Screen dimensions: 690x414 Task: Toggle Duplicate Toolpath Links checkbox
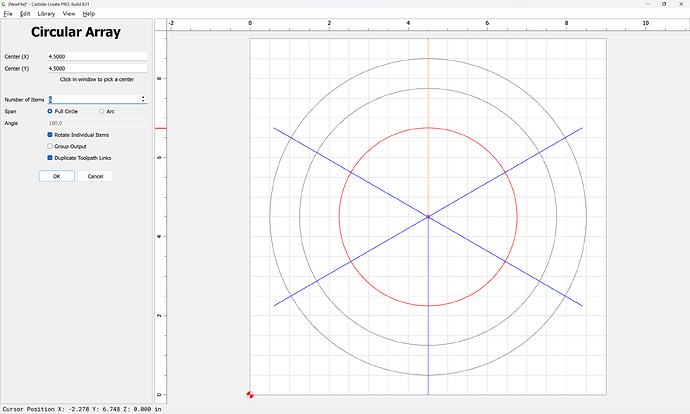(51, 157)
